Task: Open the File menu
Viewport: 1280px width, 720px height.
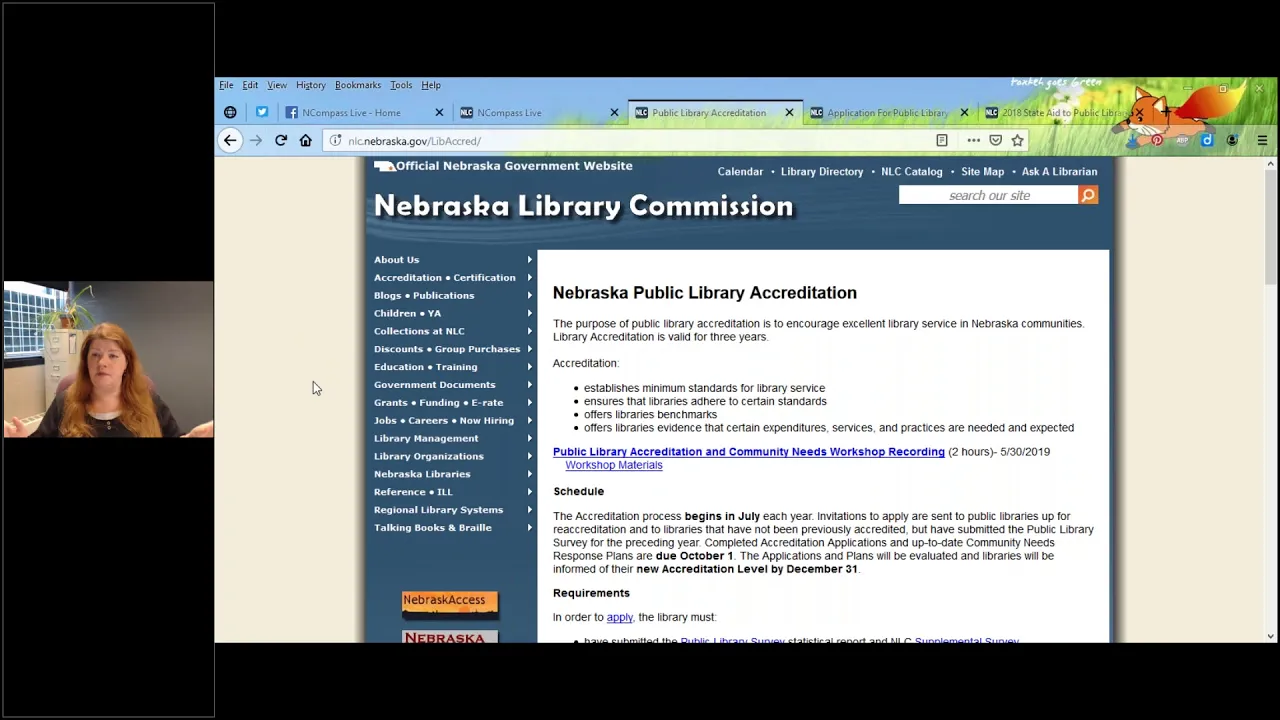Action: coord(227,85)
